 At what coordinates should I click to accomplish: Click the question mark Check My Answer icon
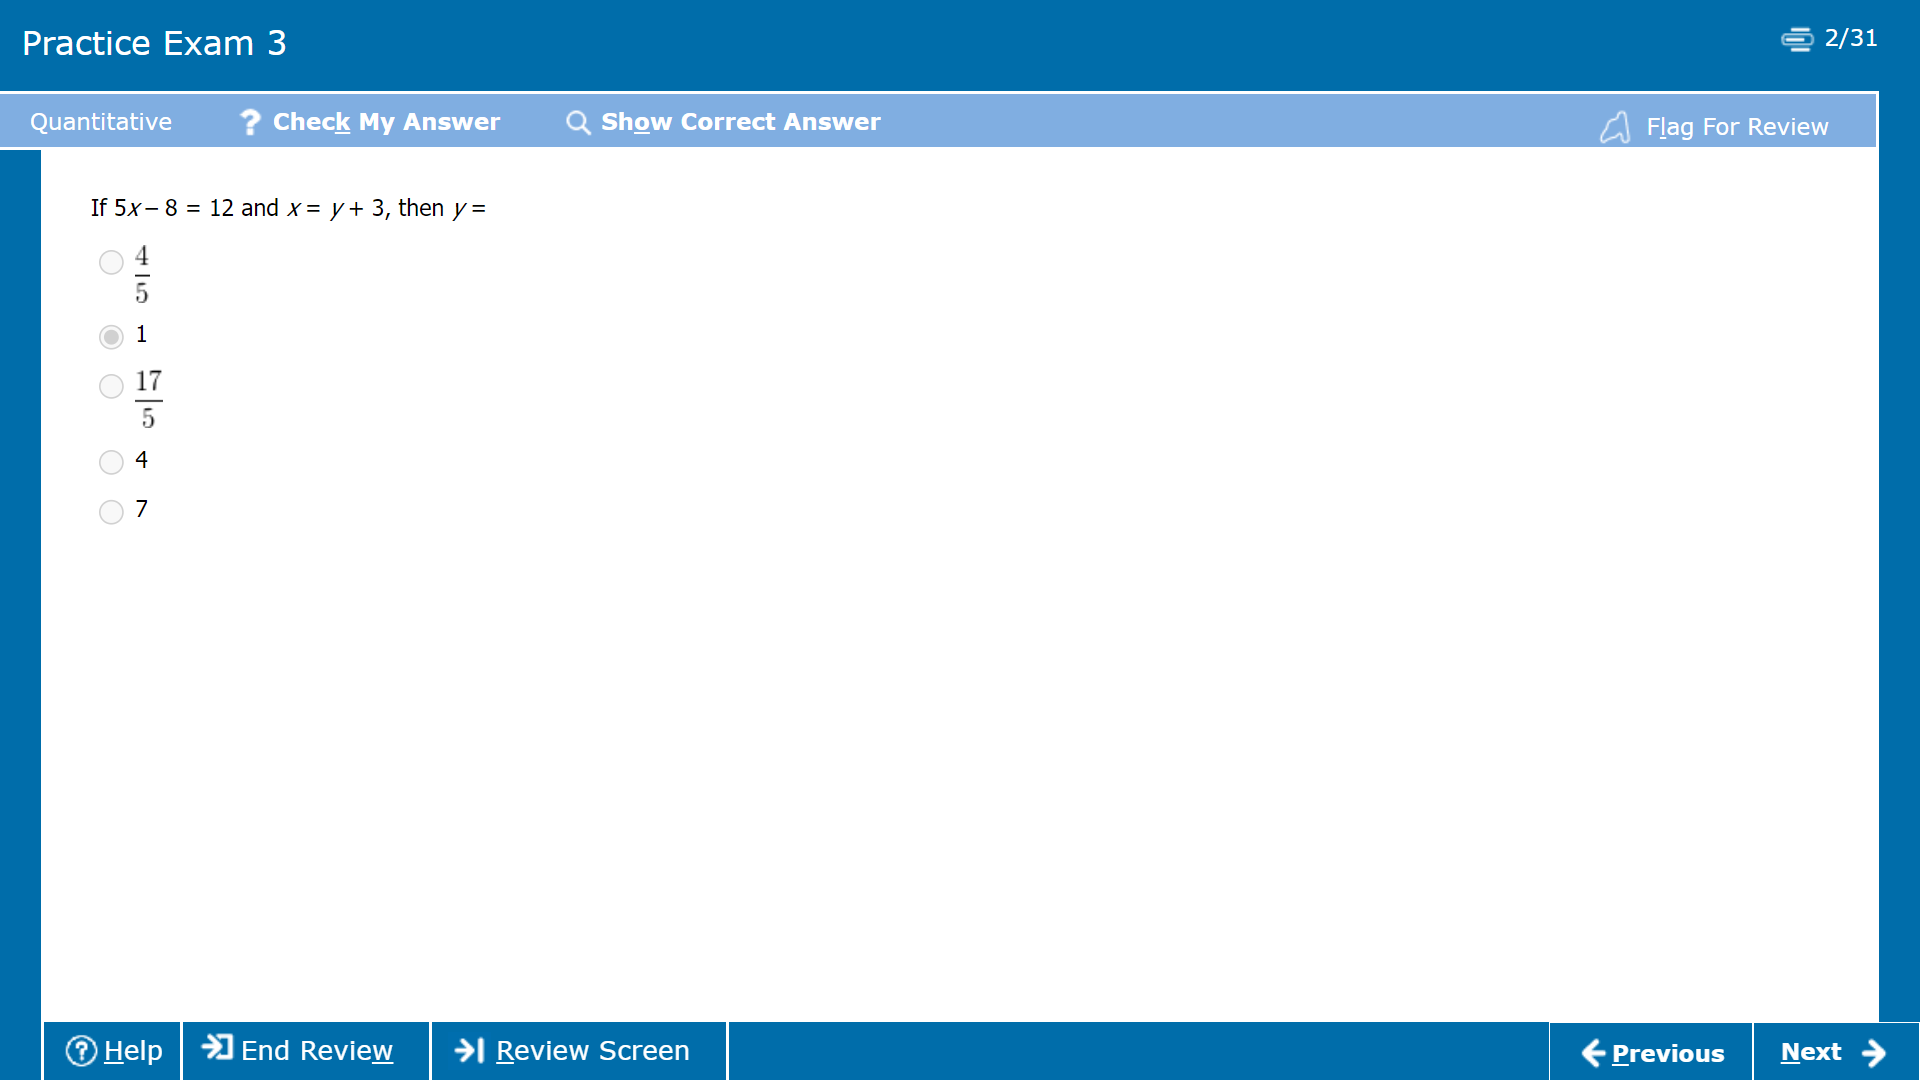tap(250, 122)
